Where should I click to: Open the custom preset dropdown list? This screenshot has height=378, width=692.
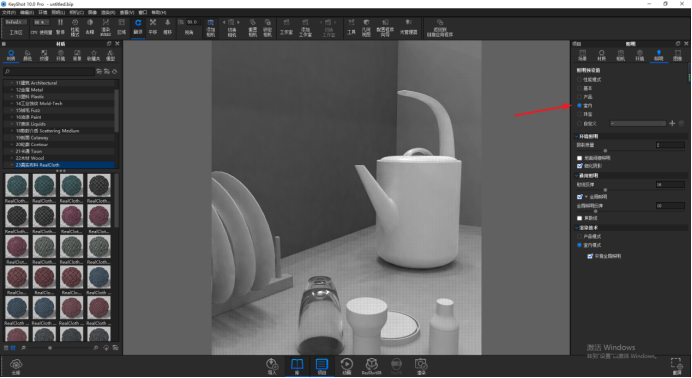[638, 124]
